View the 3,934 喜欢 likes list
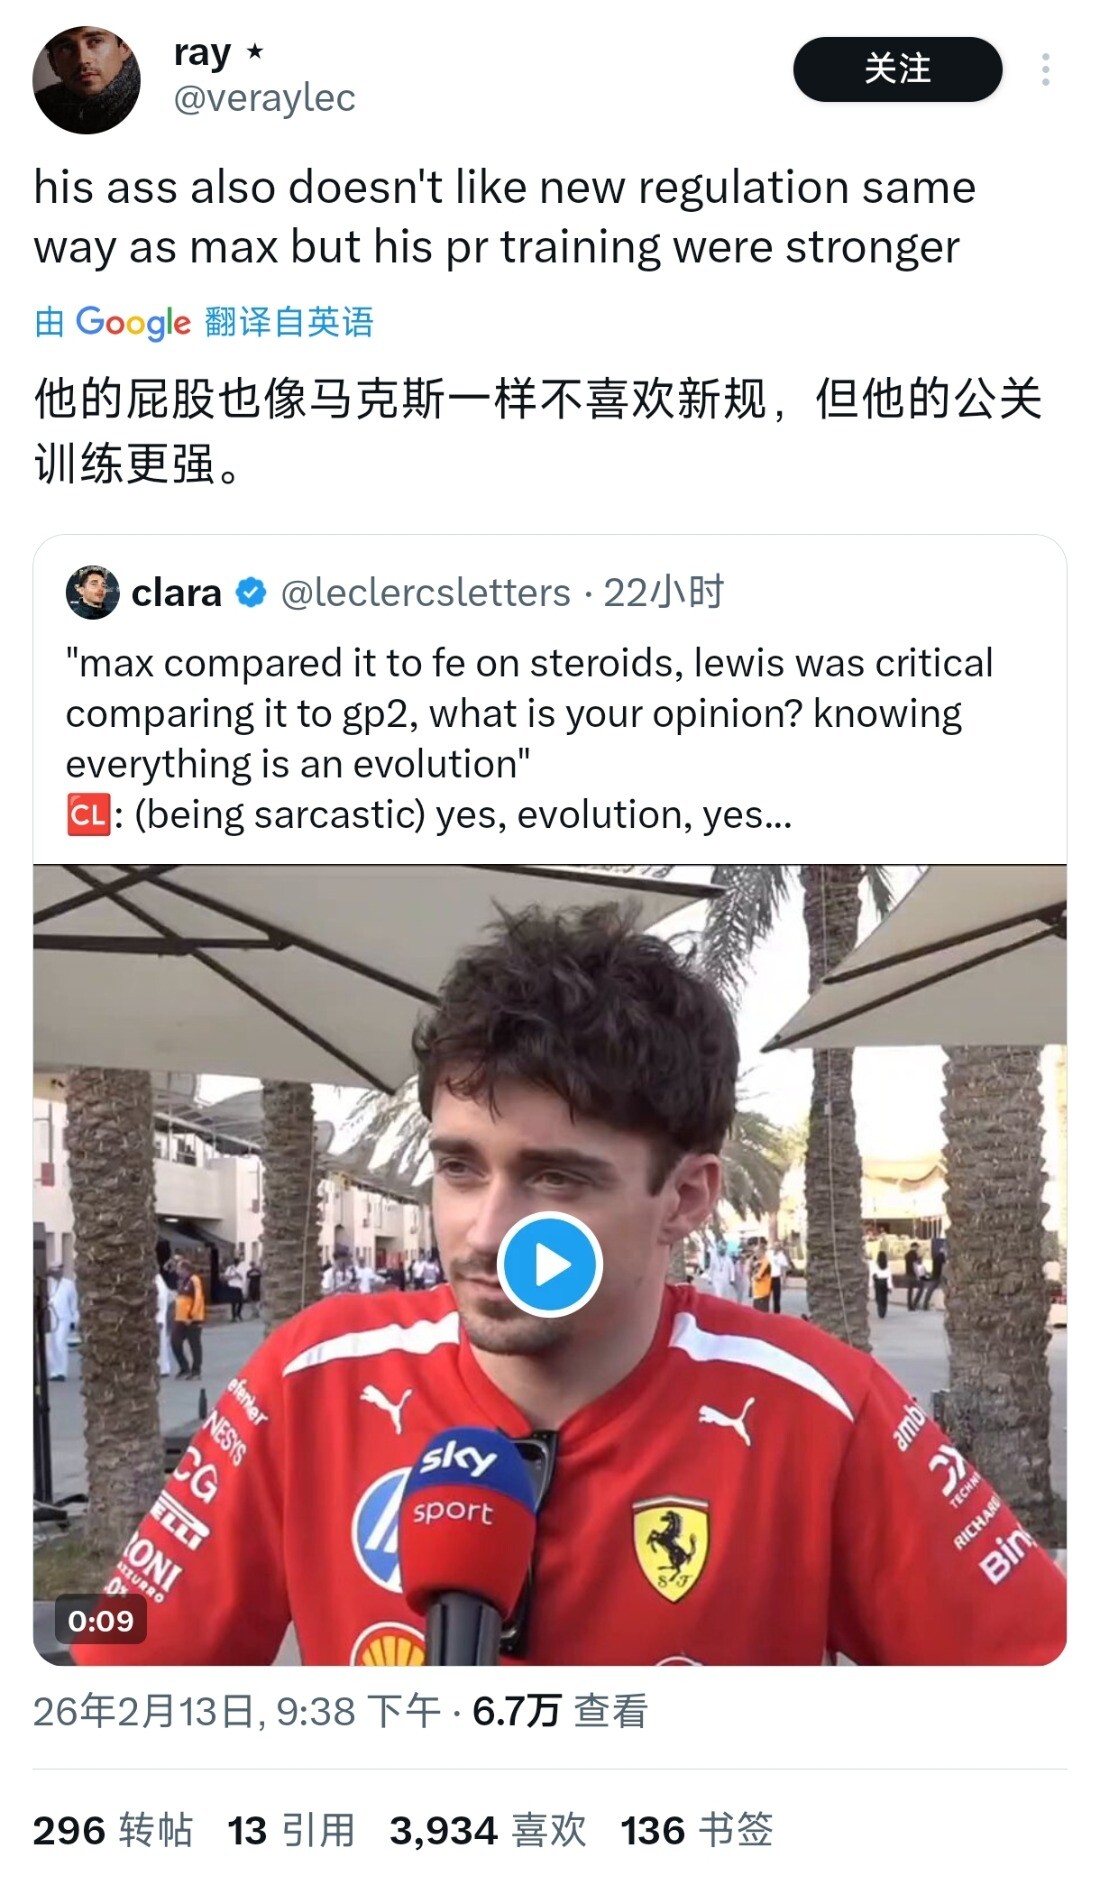 488,1830
